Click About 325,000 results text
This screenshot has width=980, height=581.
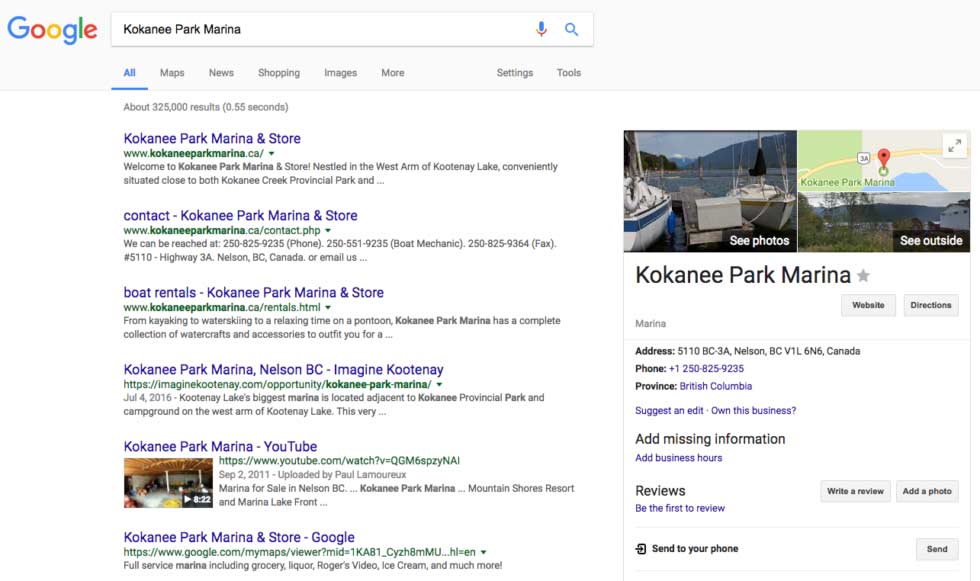(x=206, y=107)
